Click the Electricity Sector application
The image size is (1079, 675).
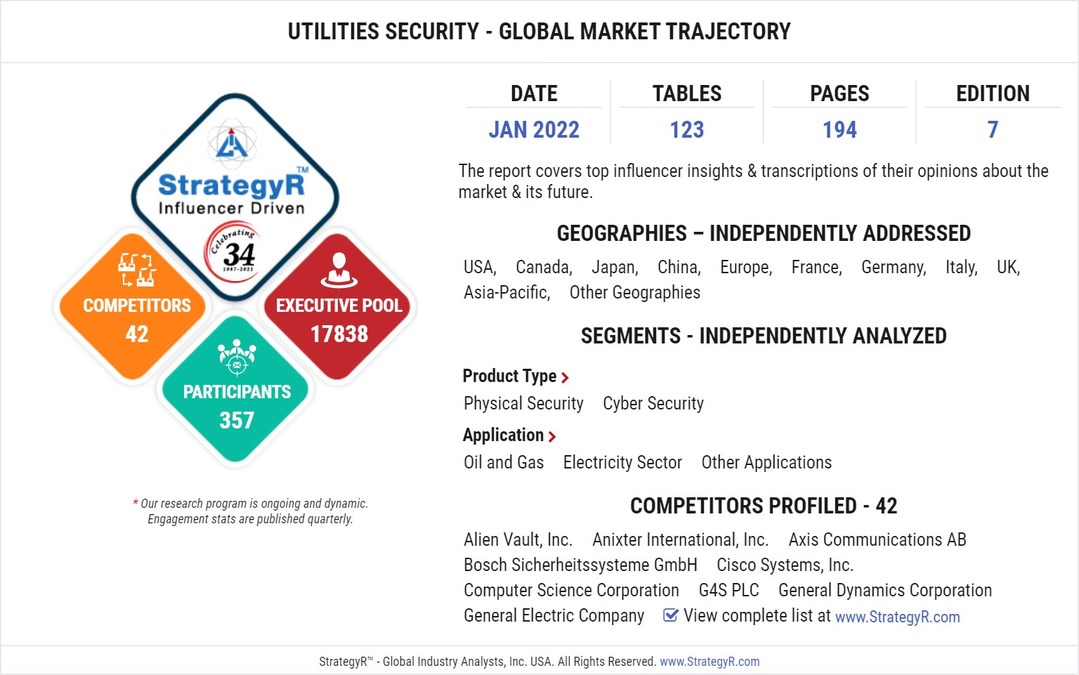click(x=622, y=462)
